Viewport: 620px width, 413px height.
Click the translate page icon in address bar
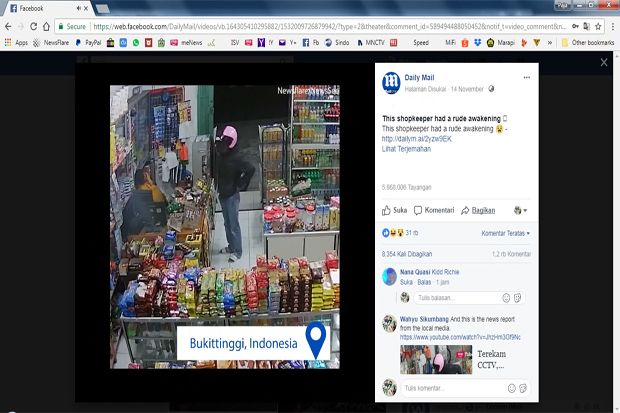tap(587, 27)
